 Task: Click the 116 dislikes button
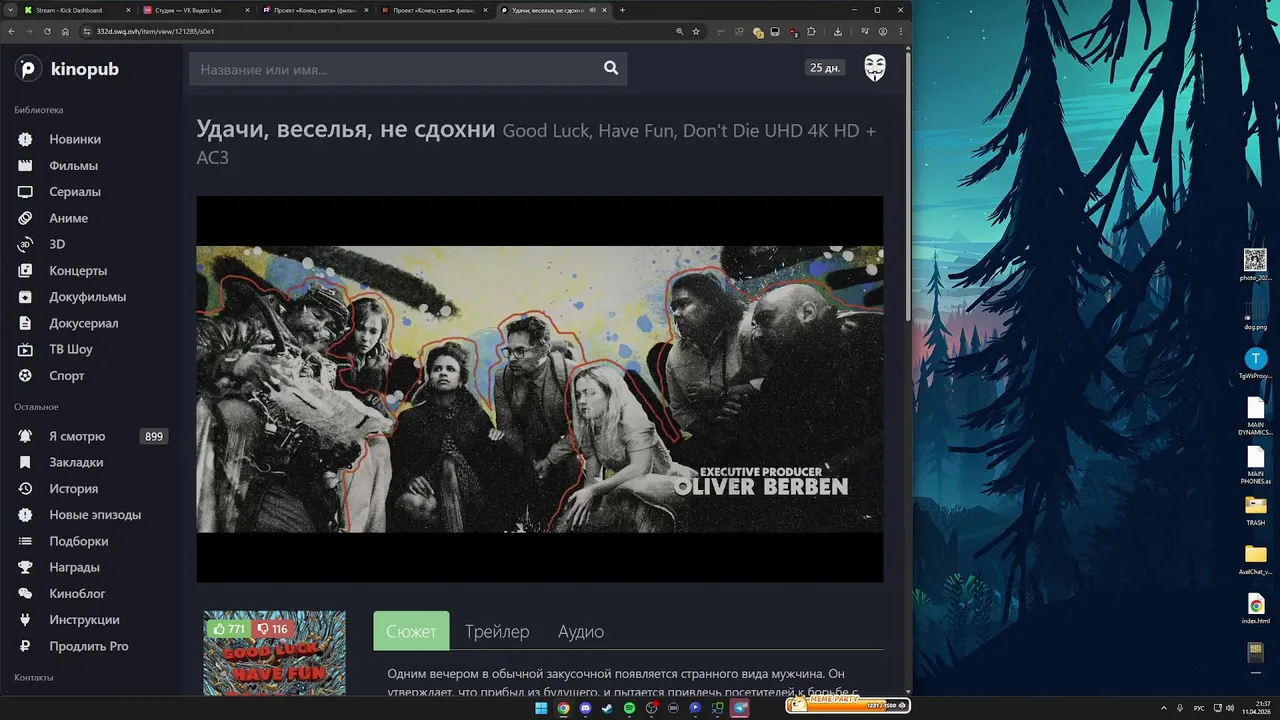pos(272,629)
